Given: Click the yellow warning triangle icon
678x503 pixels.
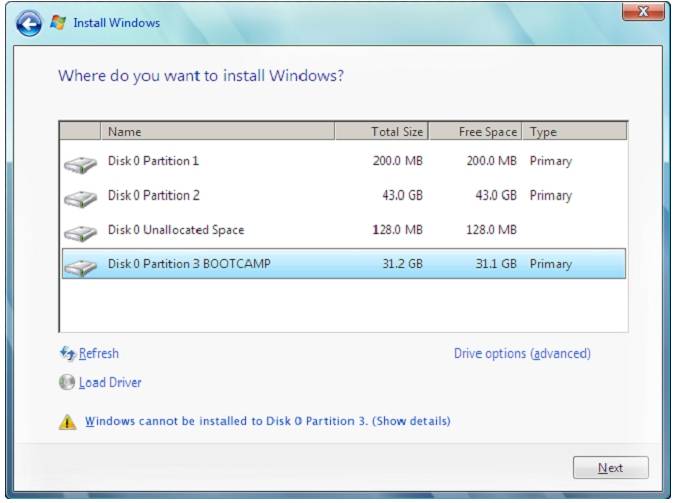Looking at the screenshot, I should pos(67,422).
